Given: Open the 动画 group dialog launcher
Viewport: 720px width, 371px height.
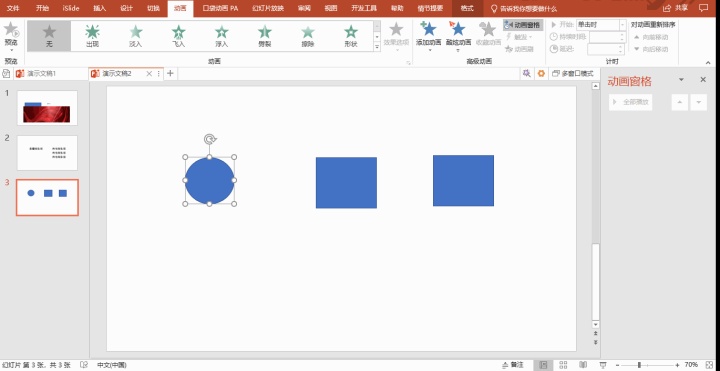Looking at the screenshot, I should [x=408, y=62].
